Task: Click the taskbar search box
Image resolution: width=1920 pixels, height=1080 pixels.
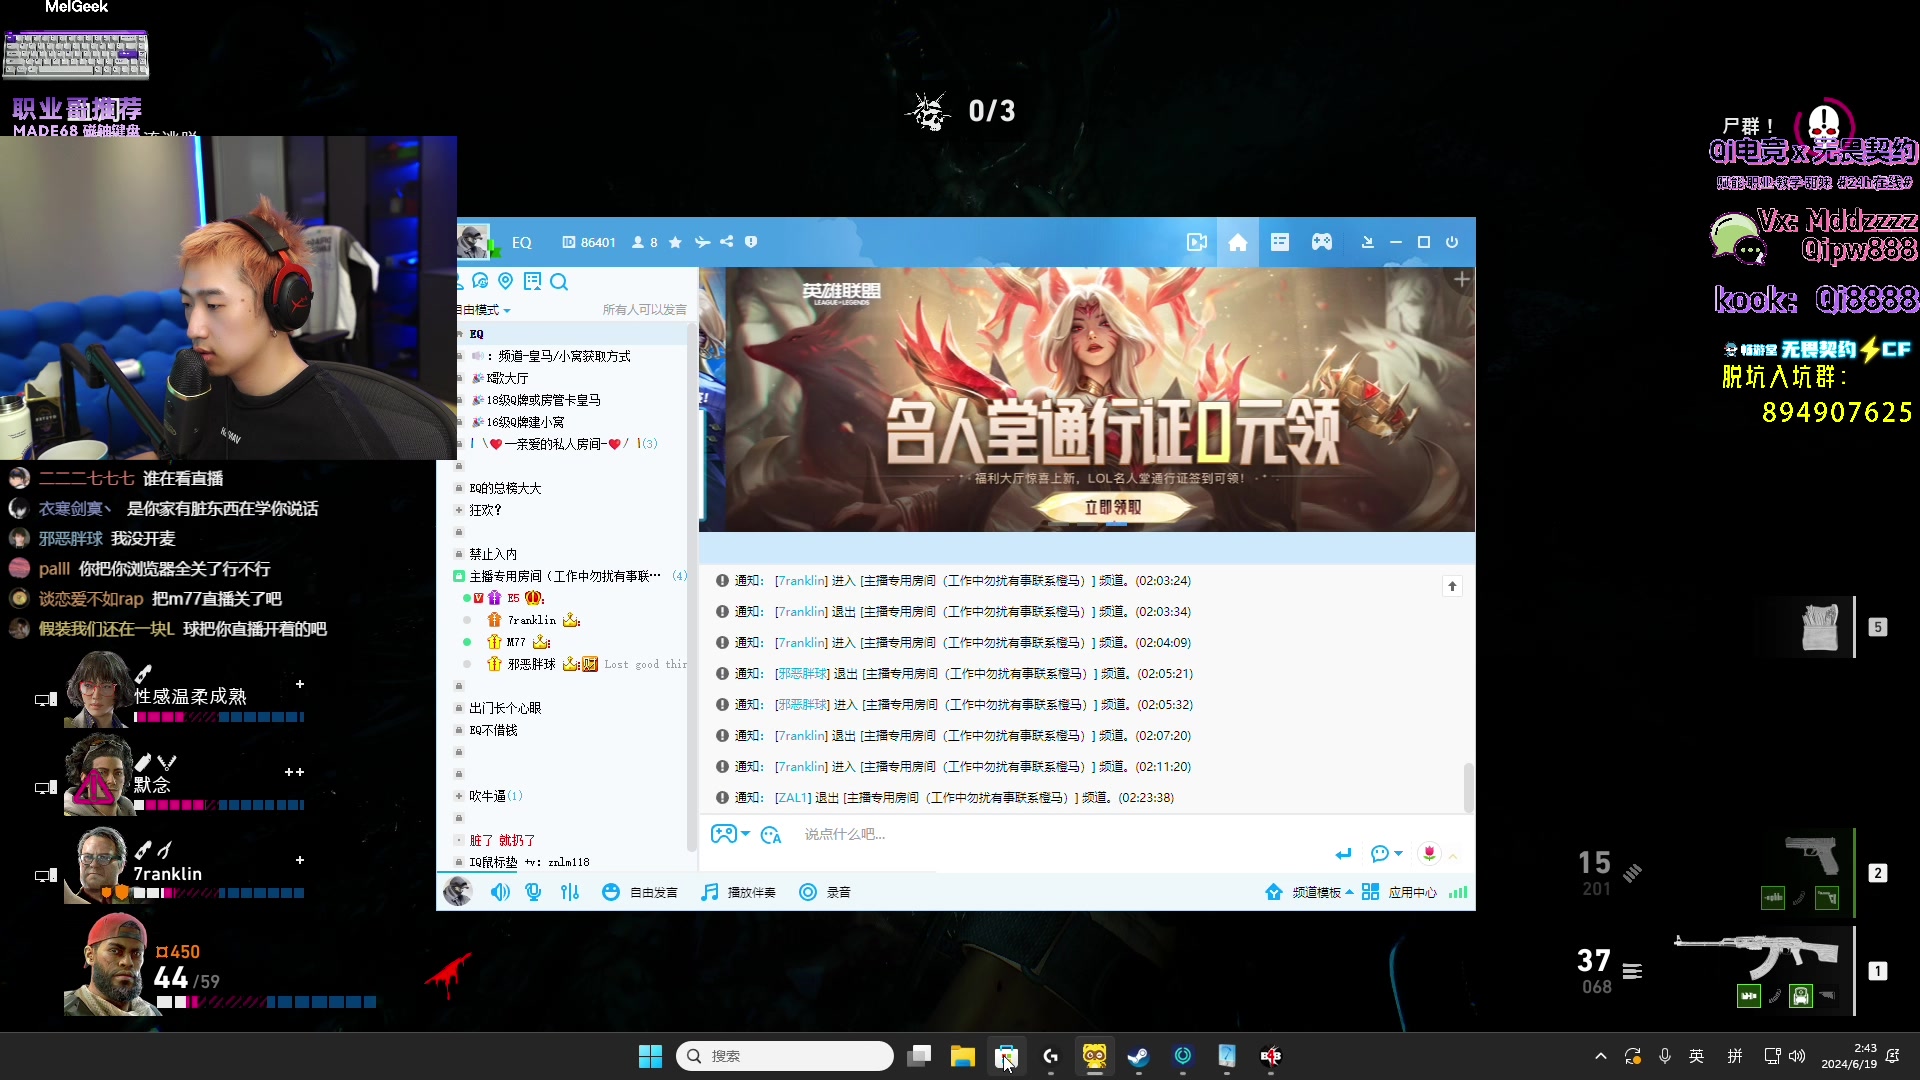Action: coord(785,1056)
